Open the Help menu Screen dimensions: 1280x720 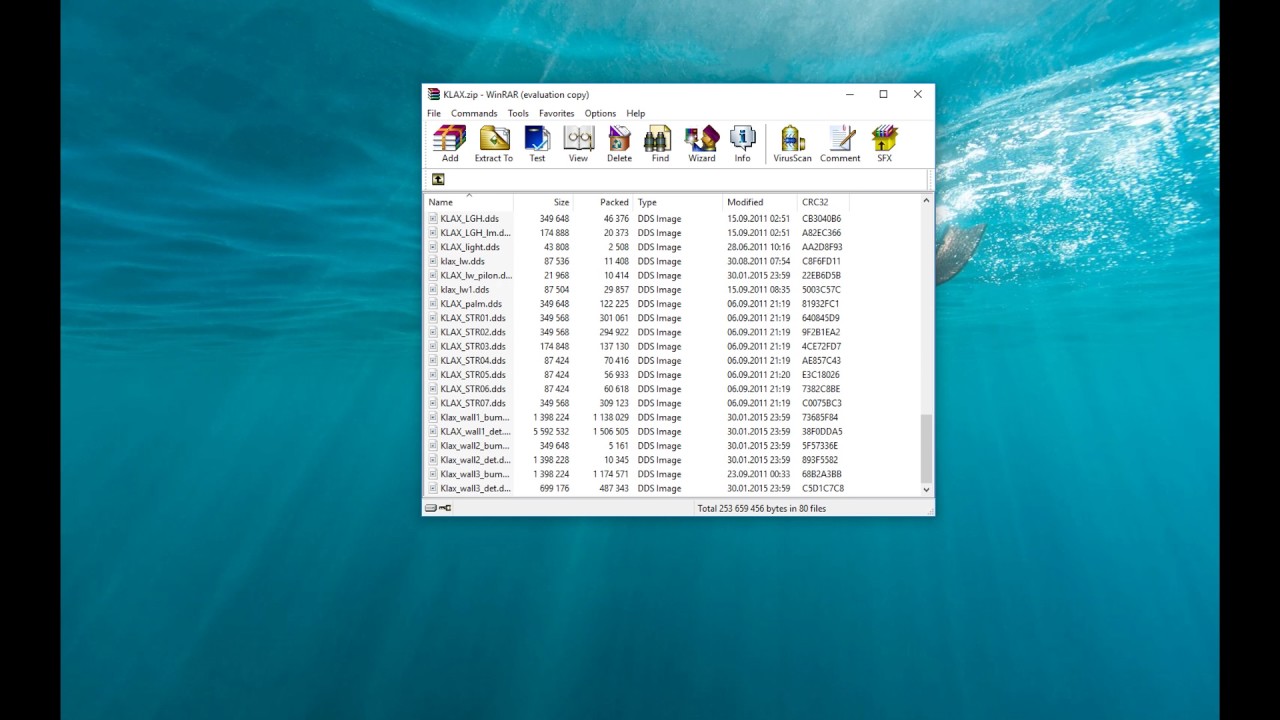pyautogui.click(x=636, y=114)
